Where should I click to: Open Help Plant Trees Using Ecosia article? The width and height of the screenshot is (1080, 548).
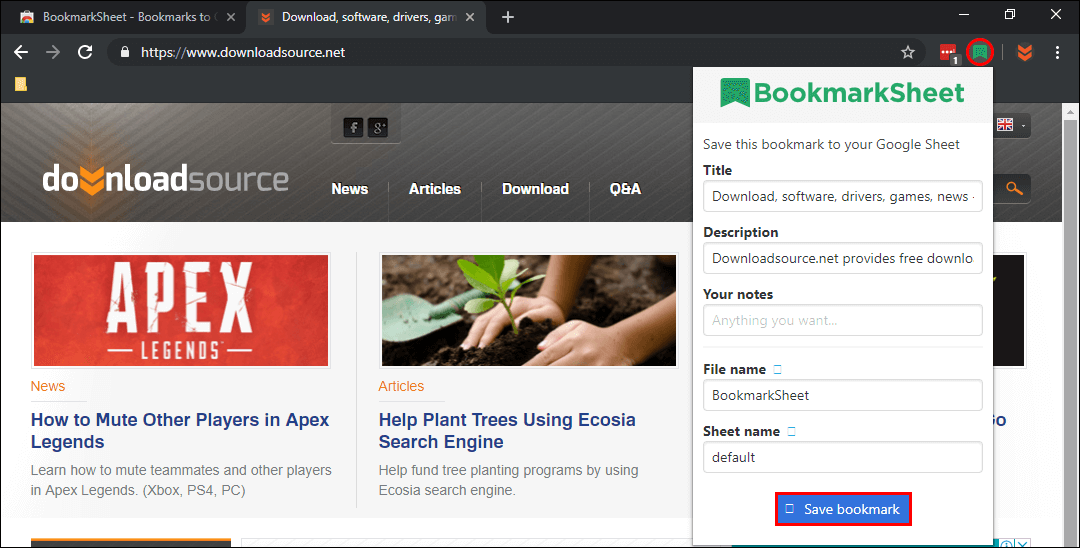[507, 431]
